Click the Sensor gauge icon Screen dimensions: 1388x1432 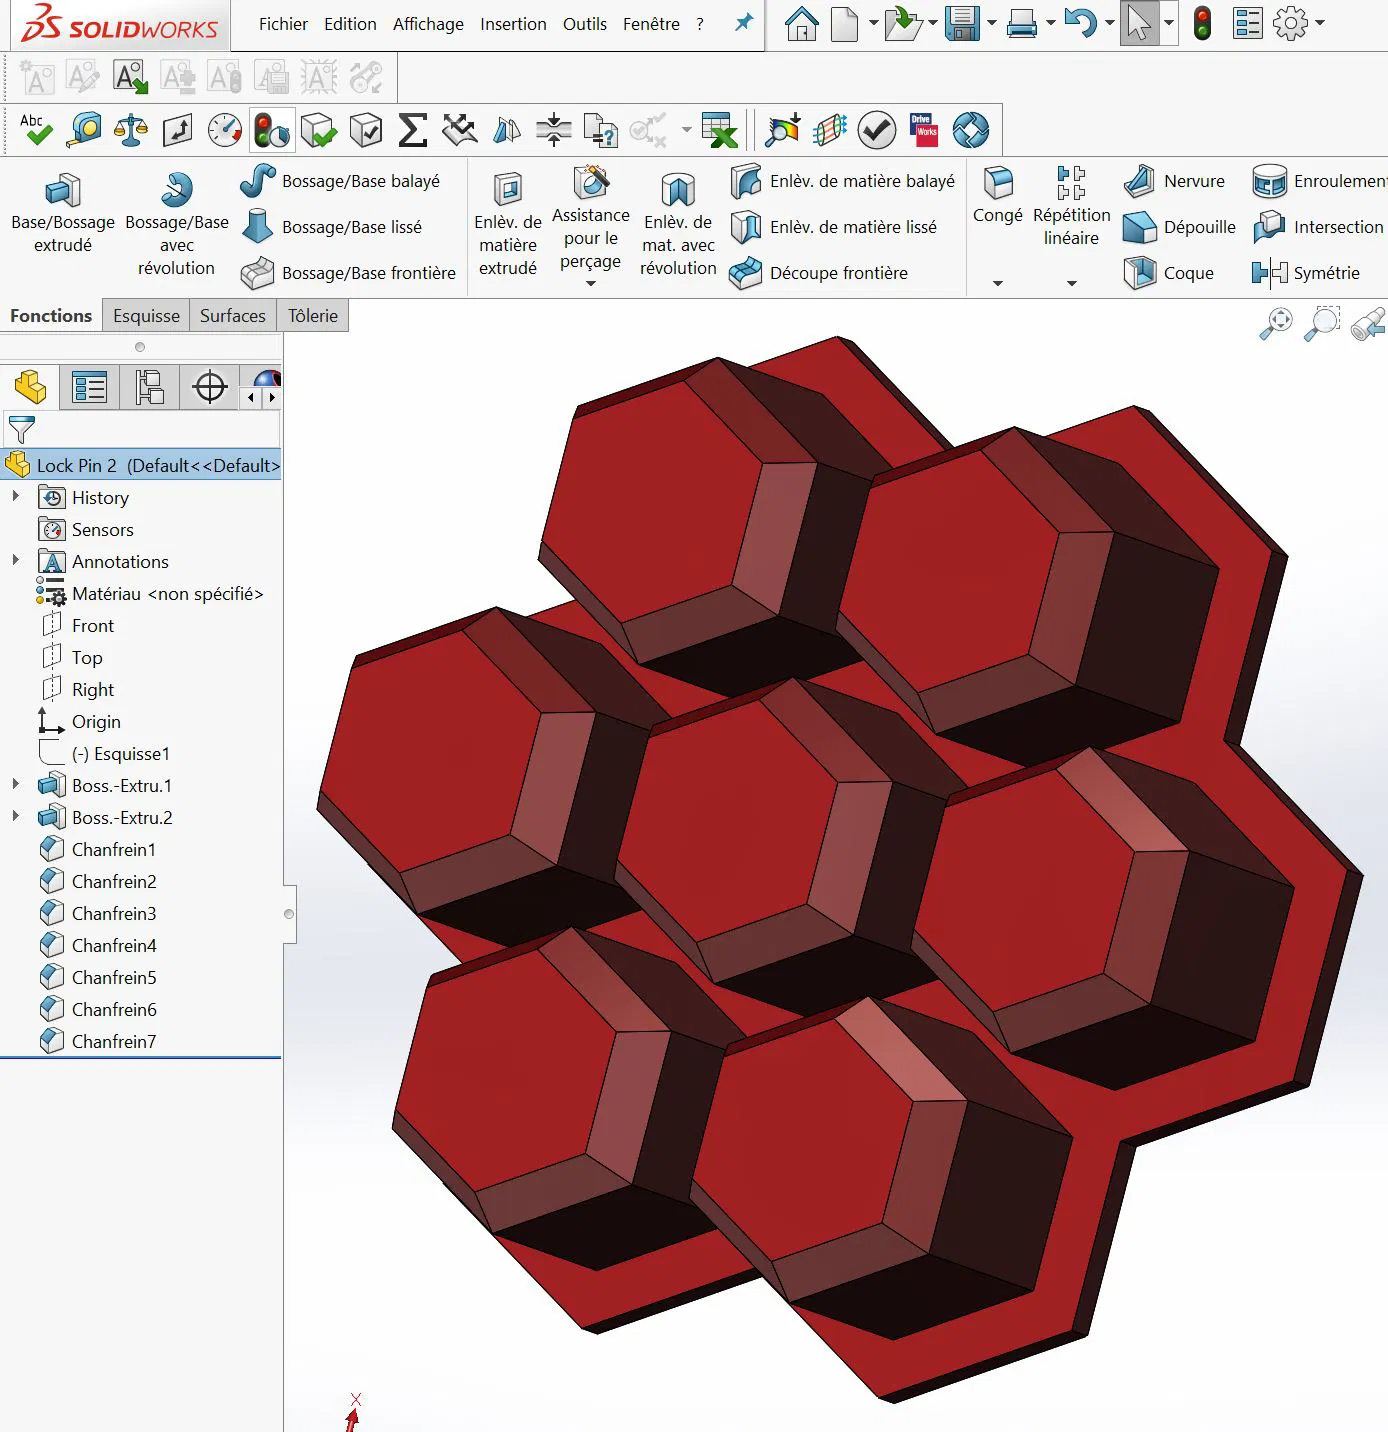pyautogui.click(x=225, y=130)
